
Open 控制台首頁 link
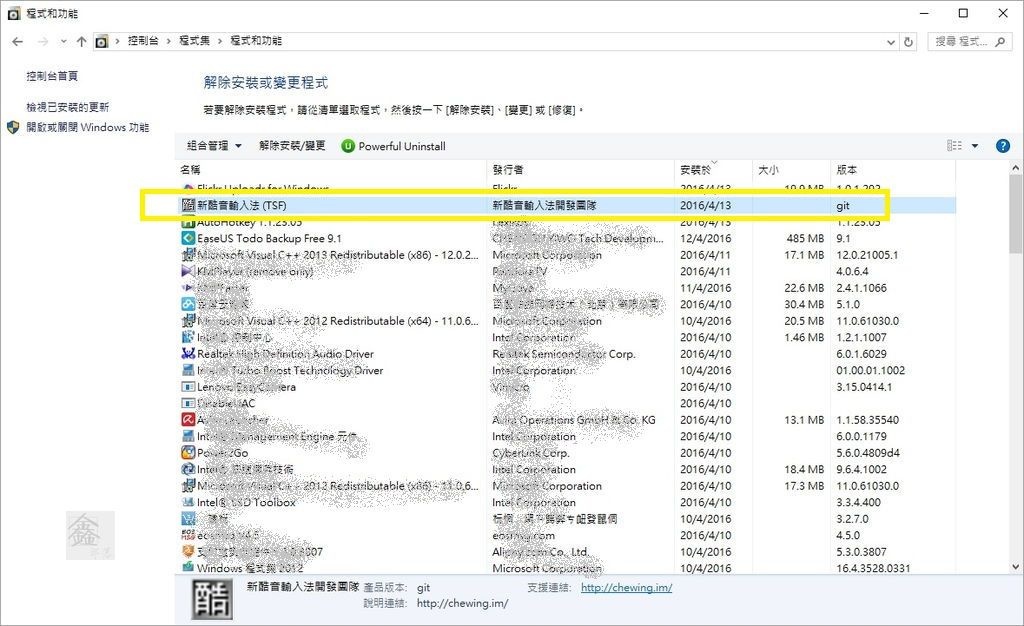pos(52,76)
